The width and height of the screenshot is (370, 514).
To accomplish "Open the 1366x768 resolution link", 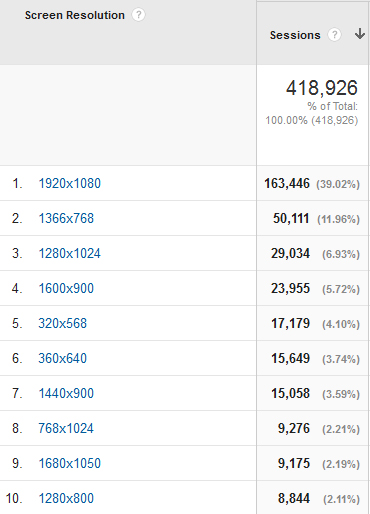I will click(66, 218).
